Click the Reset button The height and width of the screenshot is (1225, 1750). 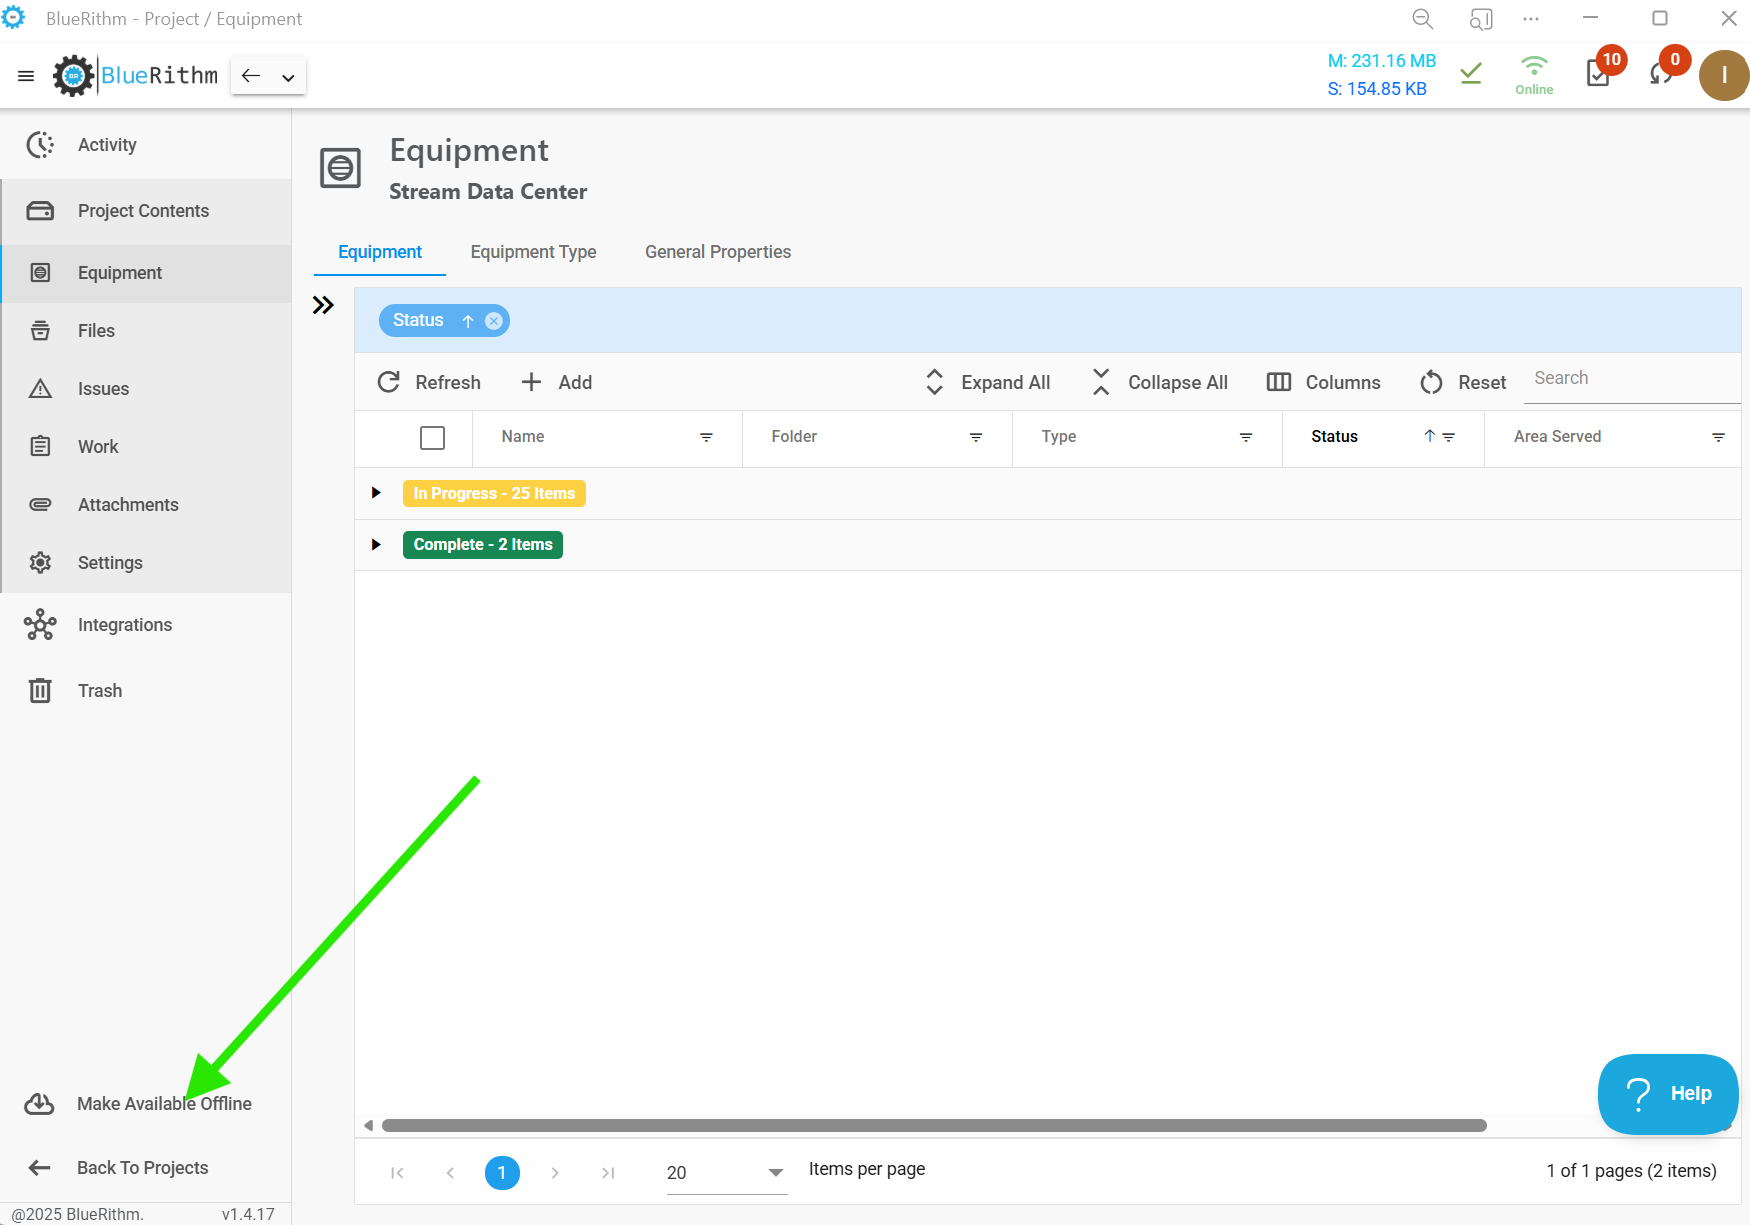pos(1463,382)
